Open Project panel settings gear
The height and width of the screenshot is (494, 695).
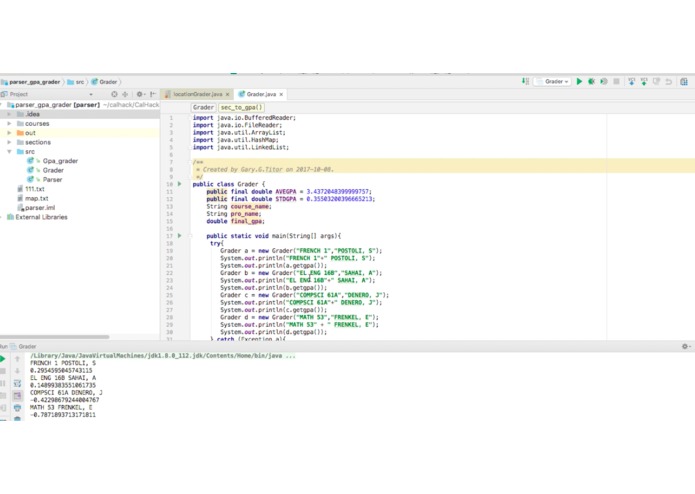click(x=140, y=94)
